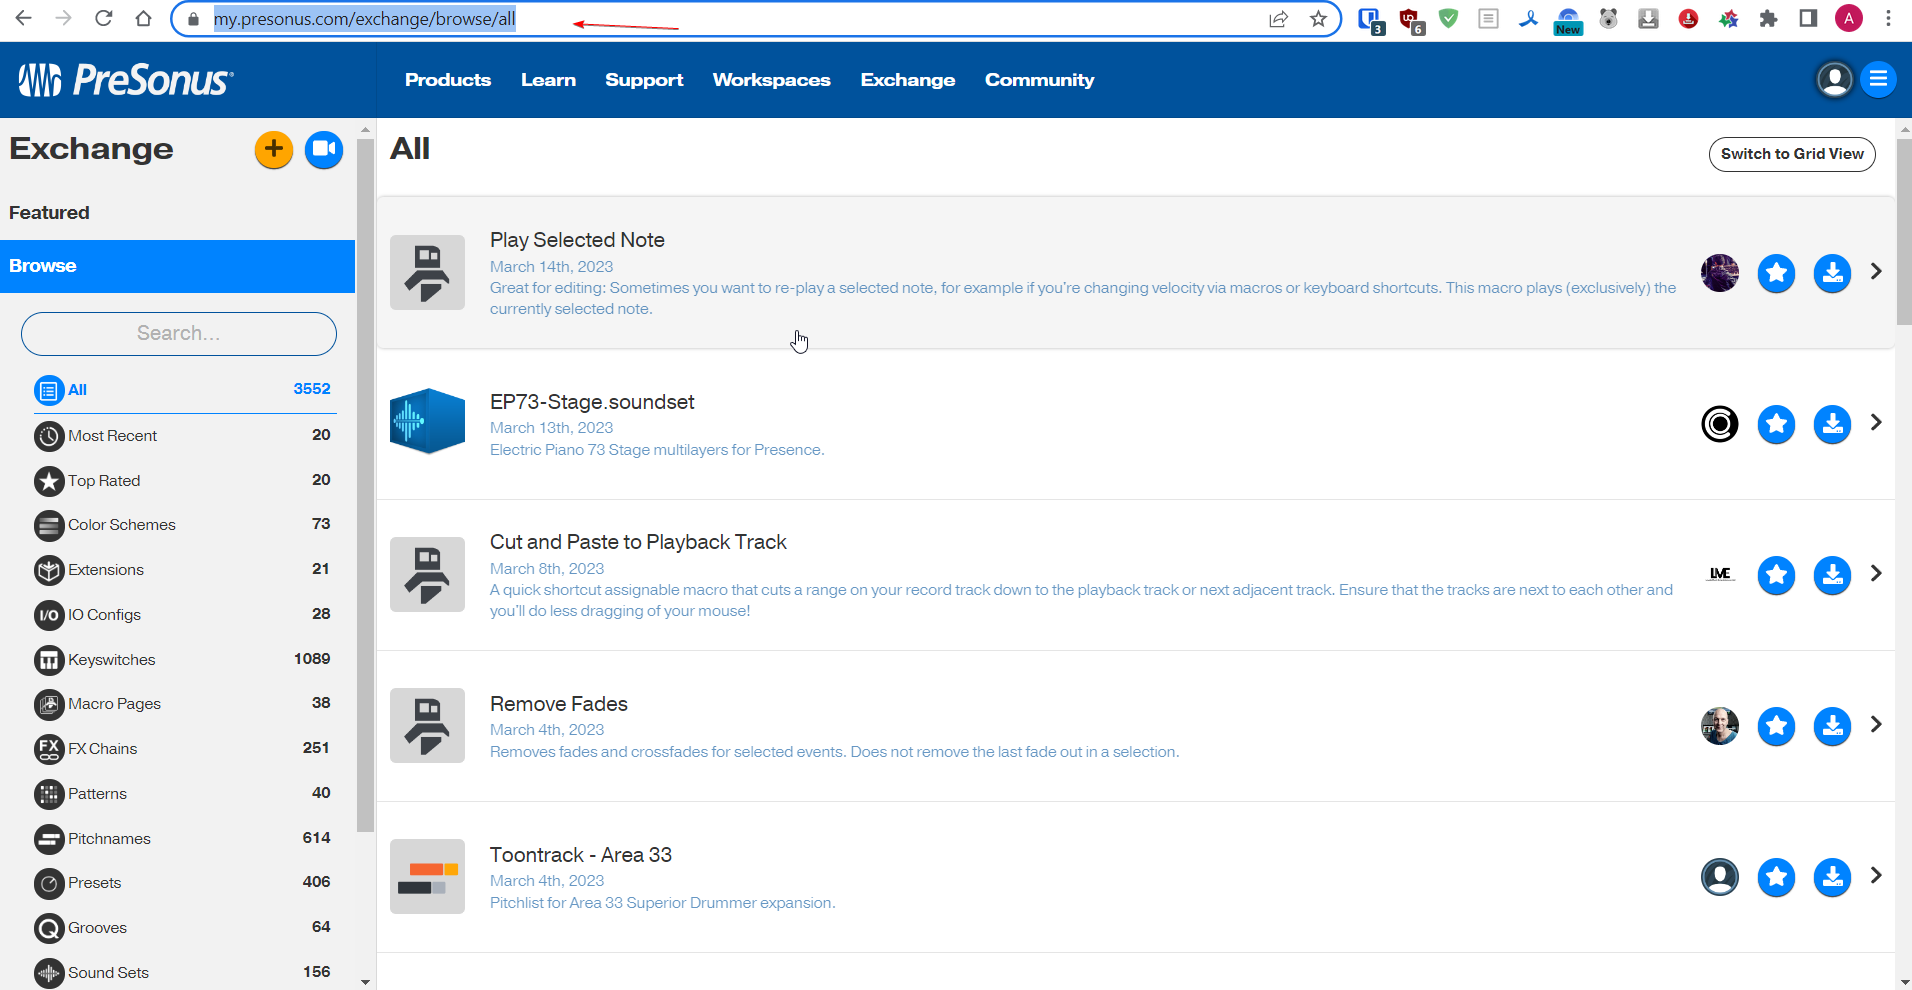Screen dimensions: 1912x990
Task: Open the Workspaces menu
Action: tap(771, 80)
